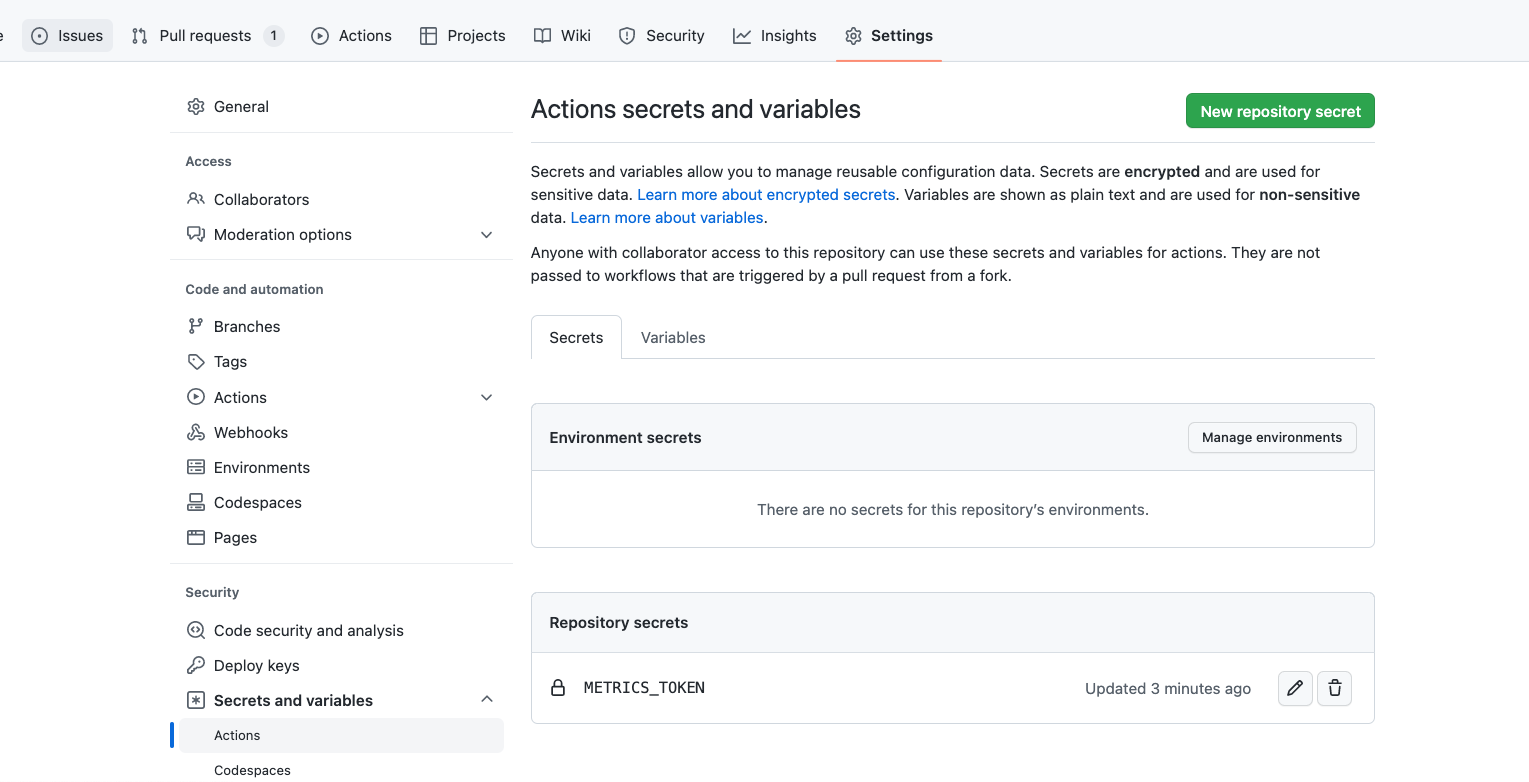The image size is (1529, 782).
Task: Click the codespaces icon in Code and automation
Action: point(196,502)
